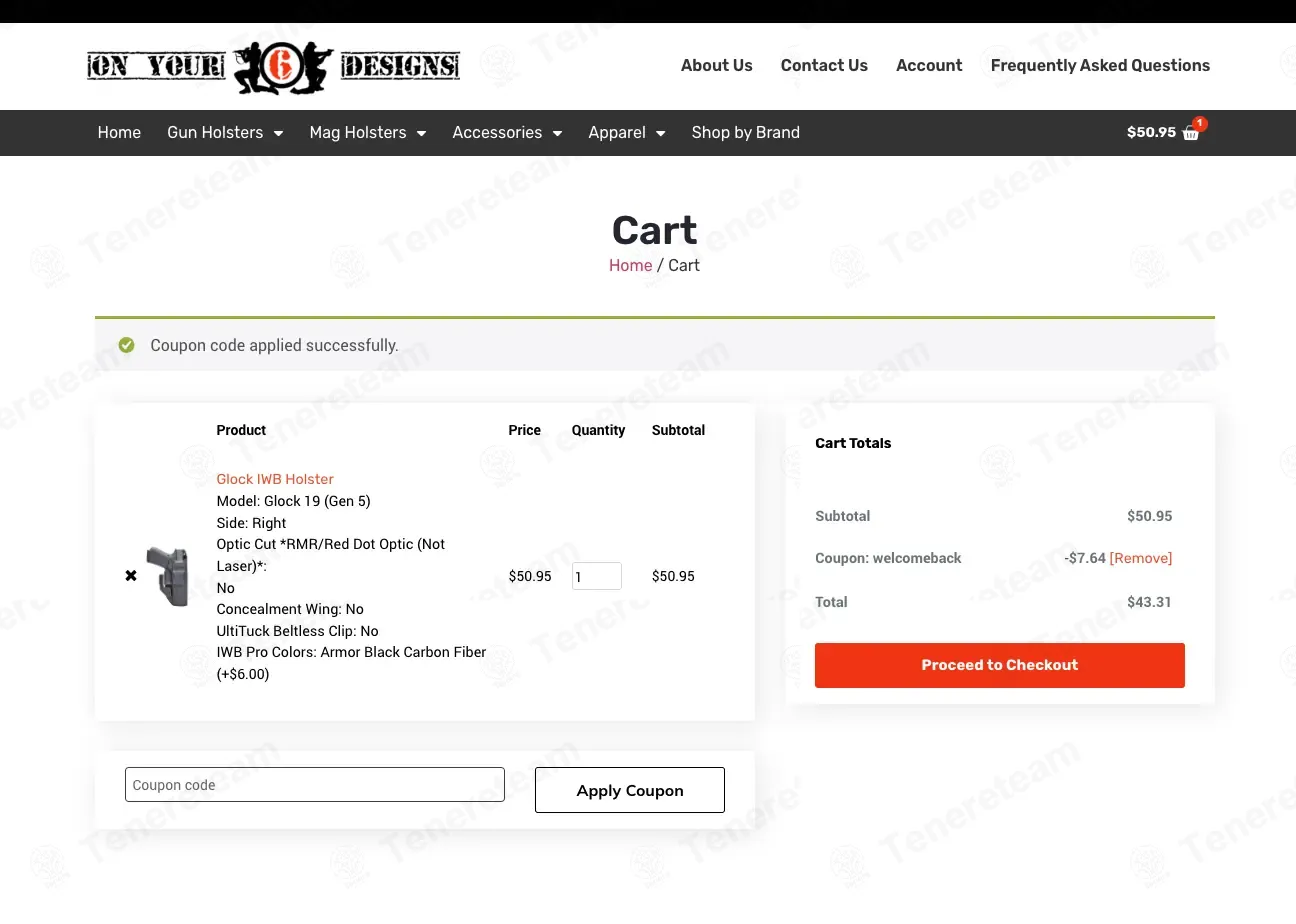This screenshot has width=1296, height=924.
Task: Open the Glock IWB Holster product link
Action: pyautogui.click(x=275, y=479)
